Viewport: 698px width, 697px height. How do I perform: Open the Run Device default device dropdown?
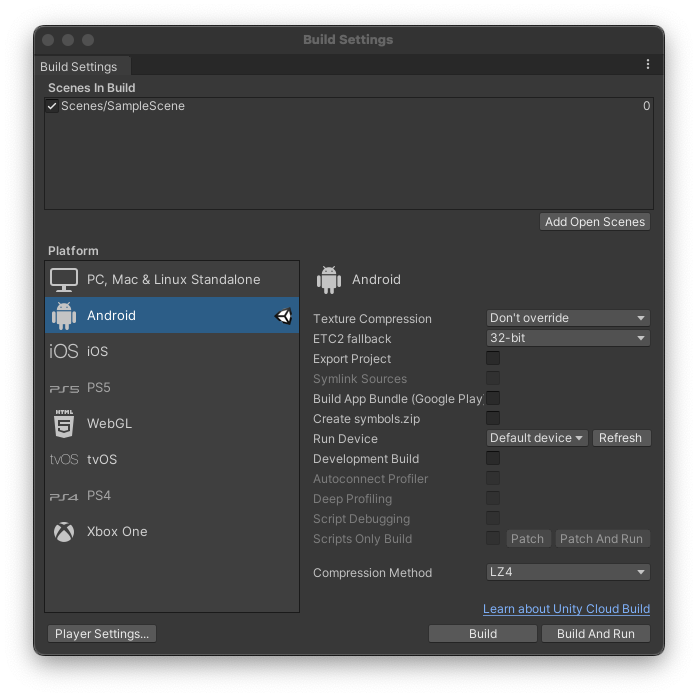point(537,438)
